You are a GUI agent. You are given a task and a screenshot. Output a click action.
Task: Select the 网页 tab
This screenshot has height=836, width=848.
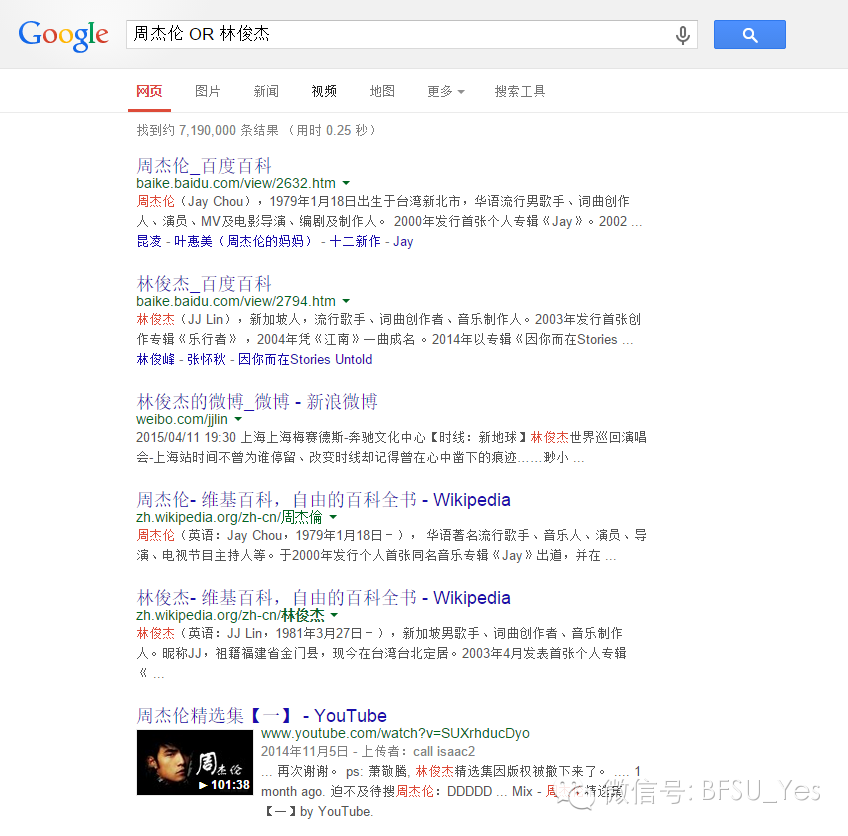coord(149,91)
